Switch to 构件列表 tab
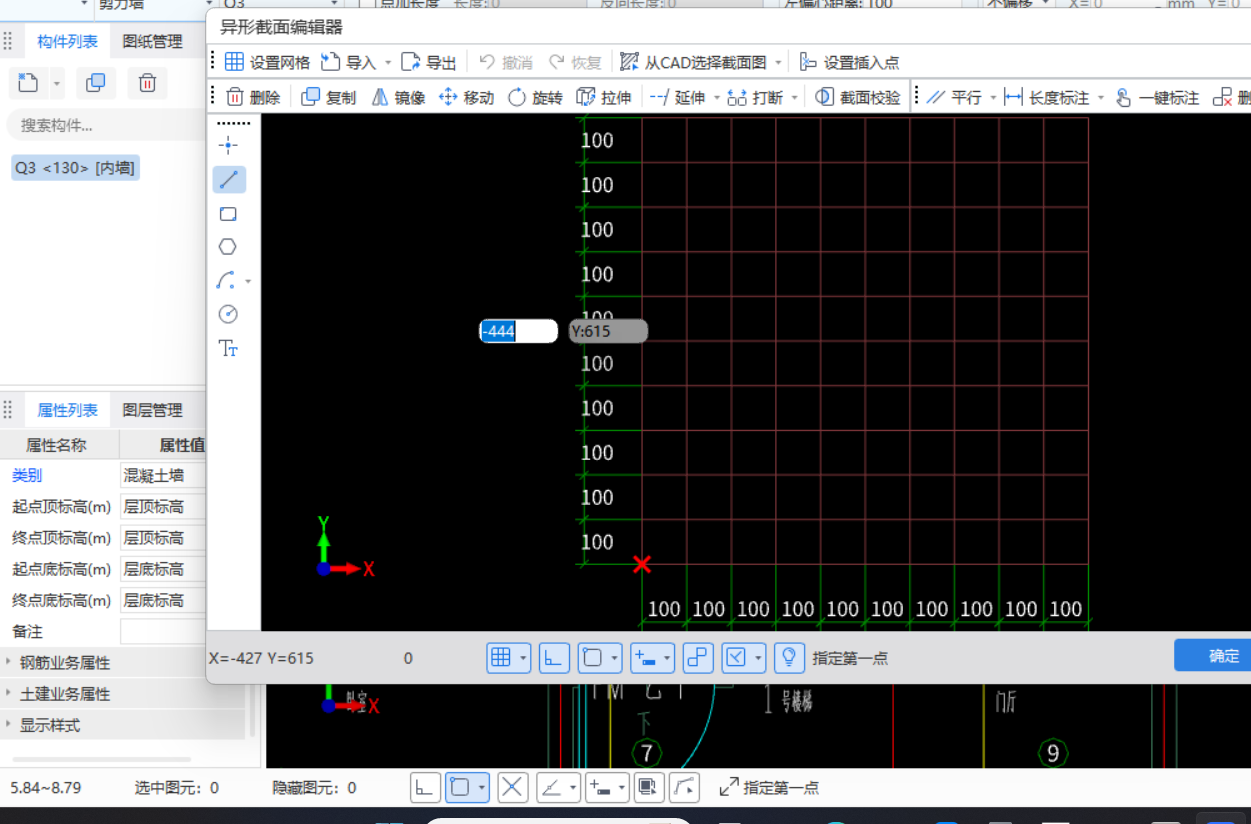Screen dimensions: 1251x824 pos(67,41)
